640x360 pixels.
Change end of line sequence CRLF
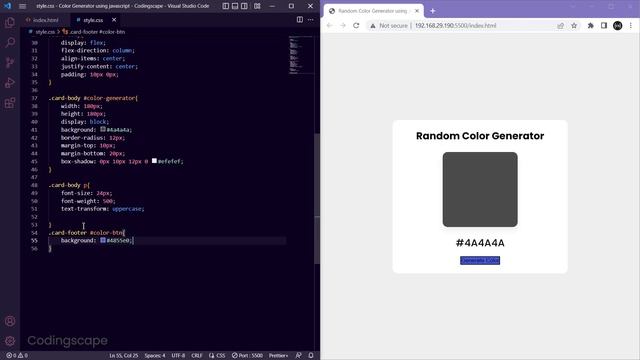click(x=197, y=356)
